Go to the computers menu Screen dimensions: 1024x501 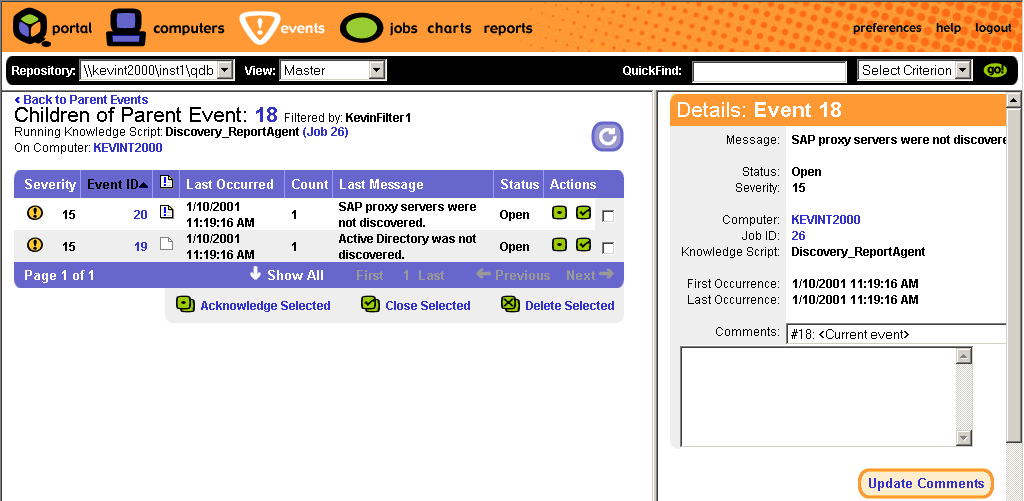[x=189, y=29]
